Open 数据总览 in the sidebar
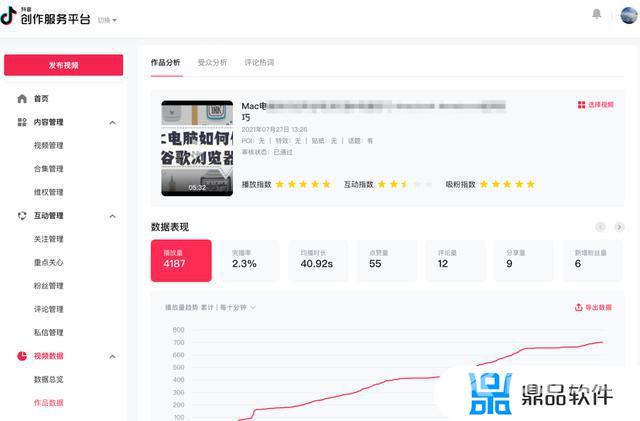Image resolution: width=640 pixels, height=421 pixels. [49, 379]
